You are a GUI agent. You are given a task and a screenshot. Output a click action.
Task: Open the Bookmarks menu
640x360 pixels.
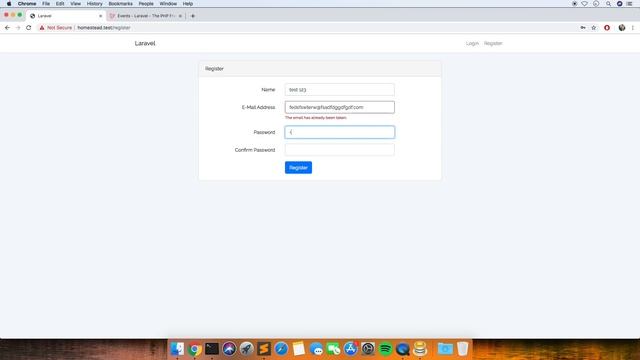120,4
